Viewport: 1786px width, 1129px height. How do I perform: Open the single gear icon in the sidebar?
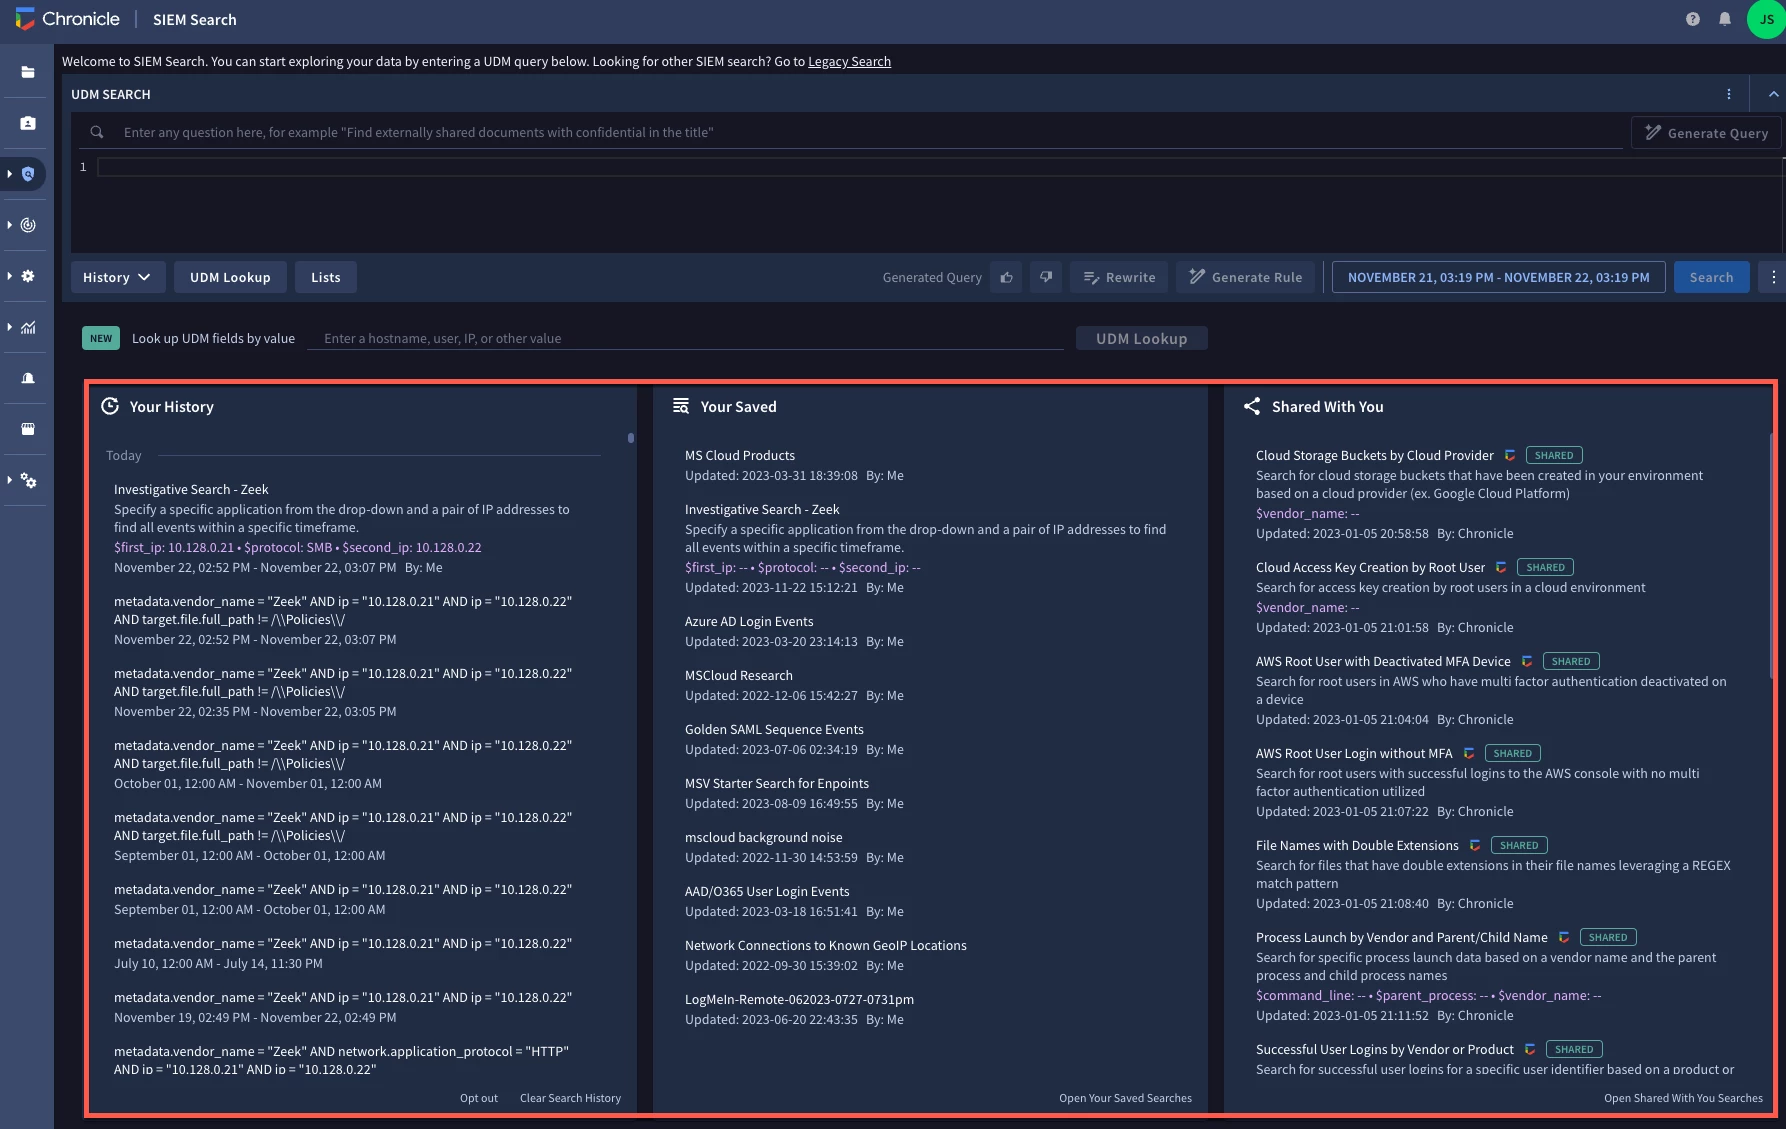pyautogui.click(x=28, y=276)
